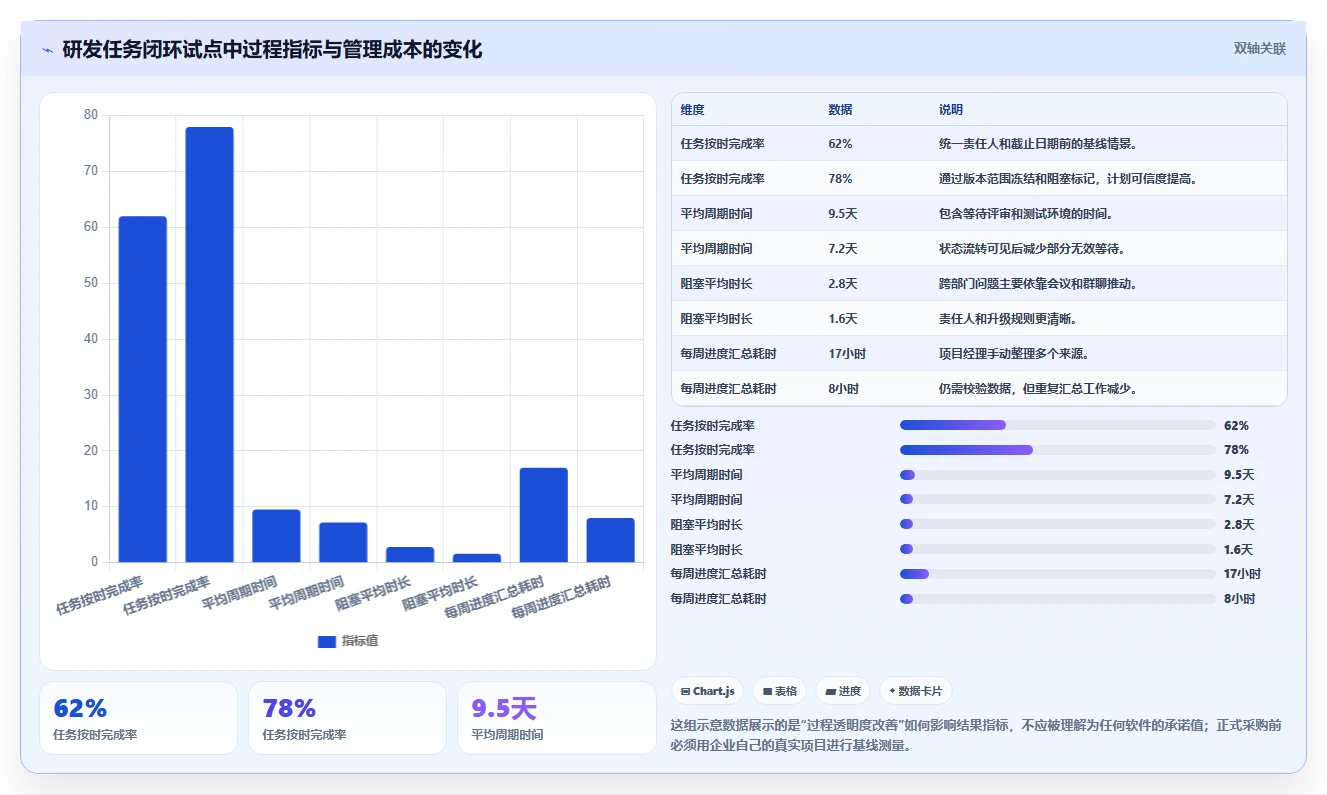
Task: Click the progress bar labeled 62%
Action: [x=1058, y=426]
